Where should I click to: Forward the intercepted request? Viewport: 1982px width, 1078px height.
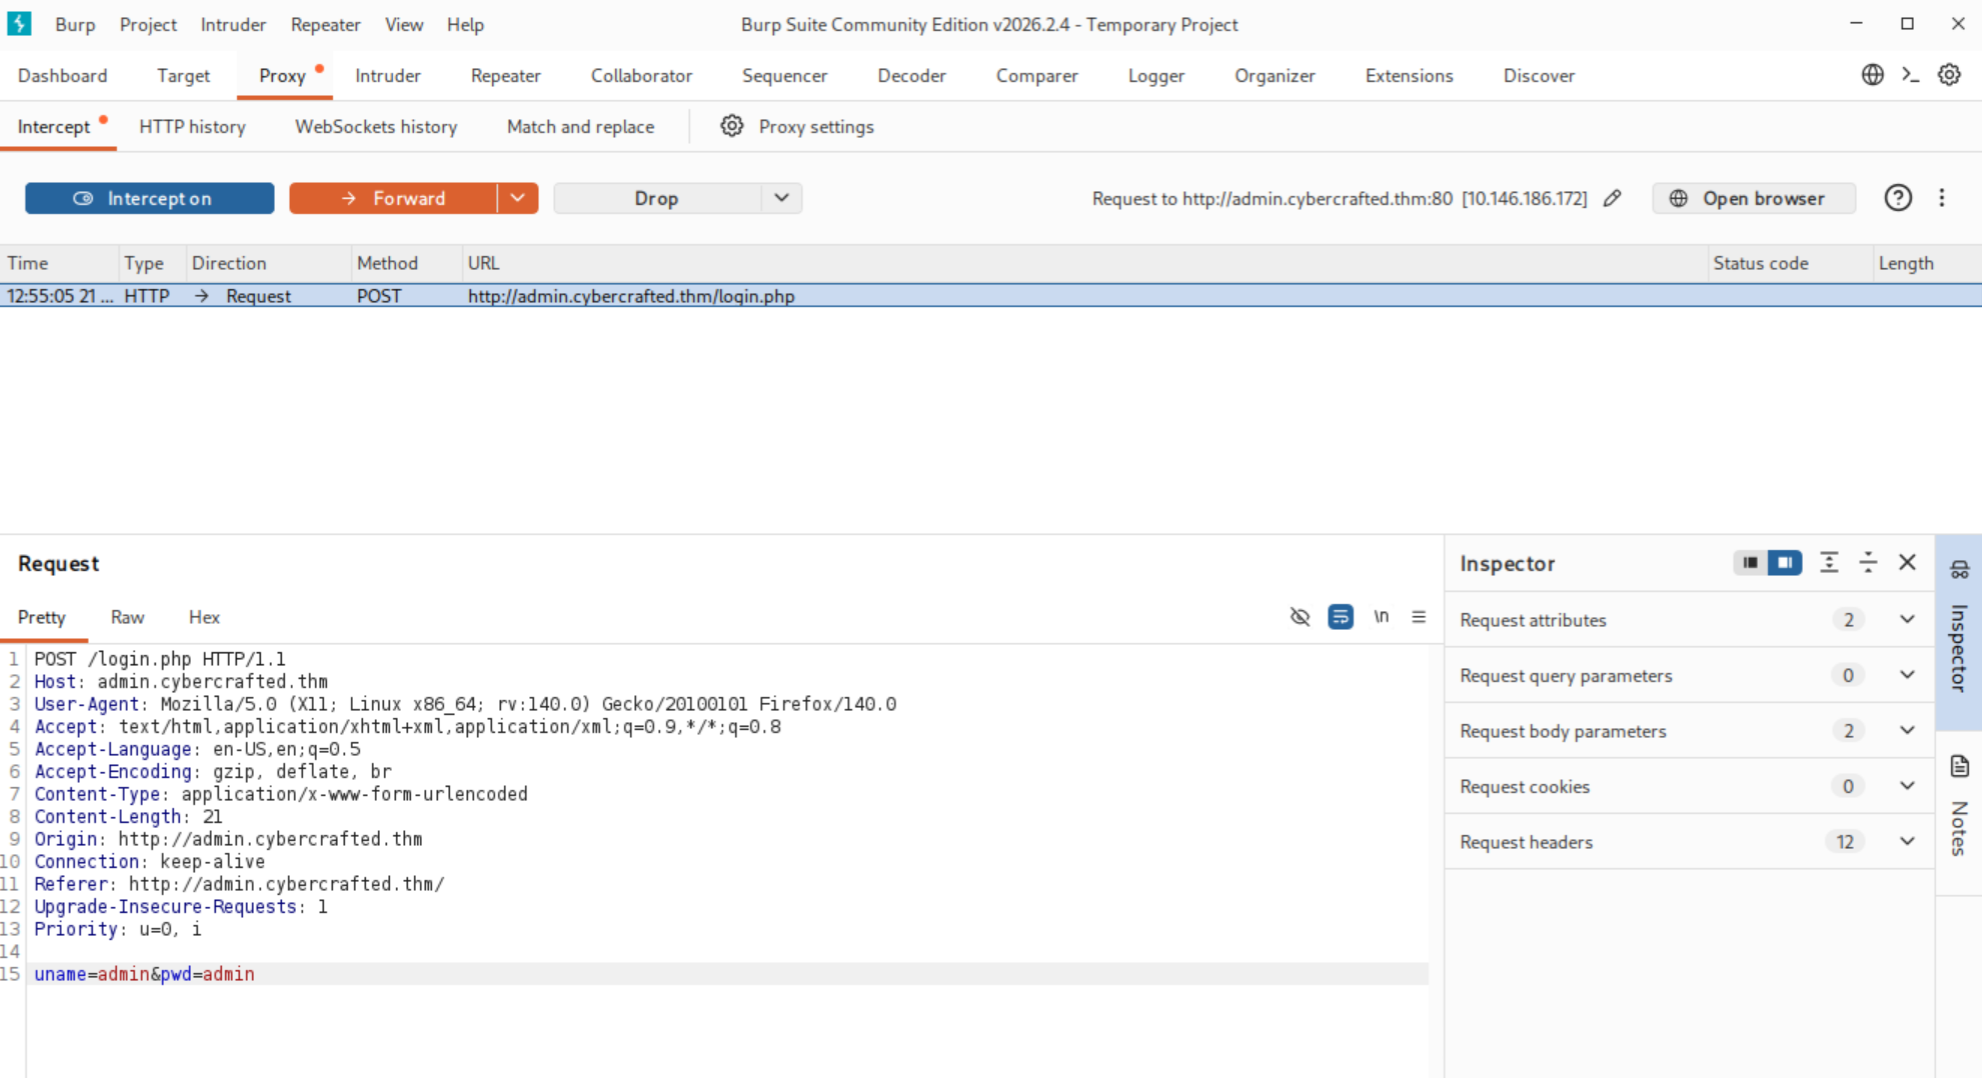pyautogui.click(x=393, y=198)
